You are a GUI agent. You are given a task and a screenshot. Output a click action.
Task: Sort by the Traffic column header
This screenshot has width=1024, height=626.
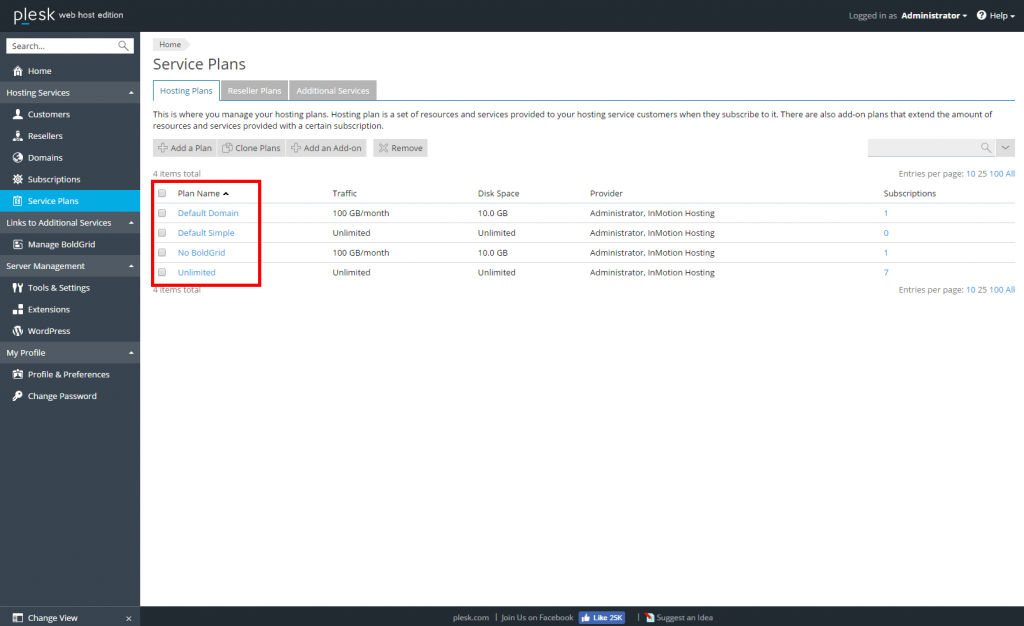click(x=344, y=193)
